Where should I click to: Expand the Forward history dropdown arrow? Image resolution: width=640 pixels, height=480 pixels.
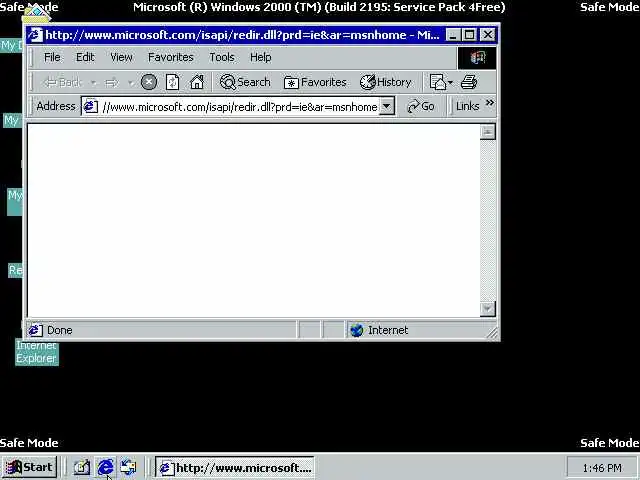(131, 83)
